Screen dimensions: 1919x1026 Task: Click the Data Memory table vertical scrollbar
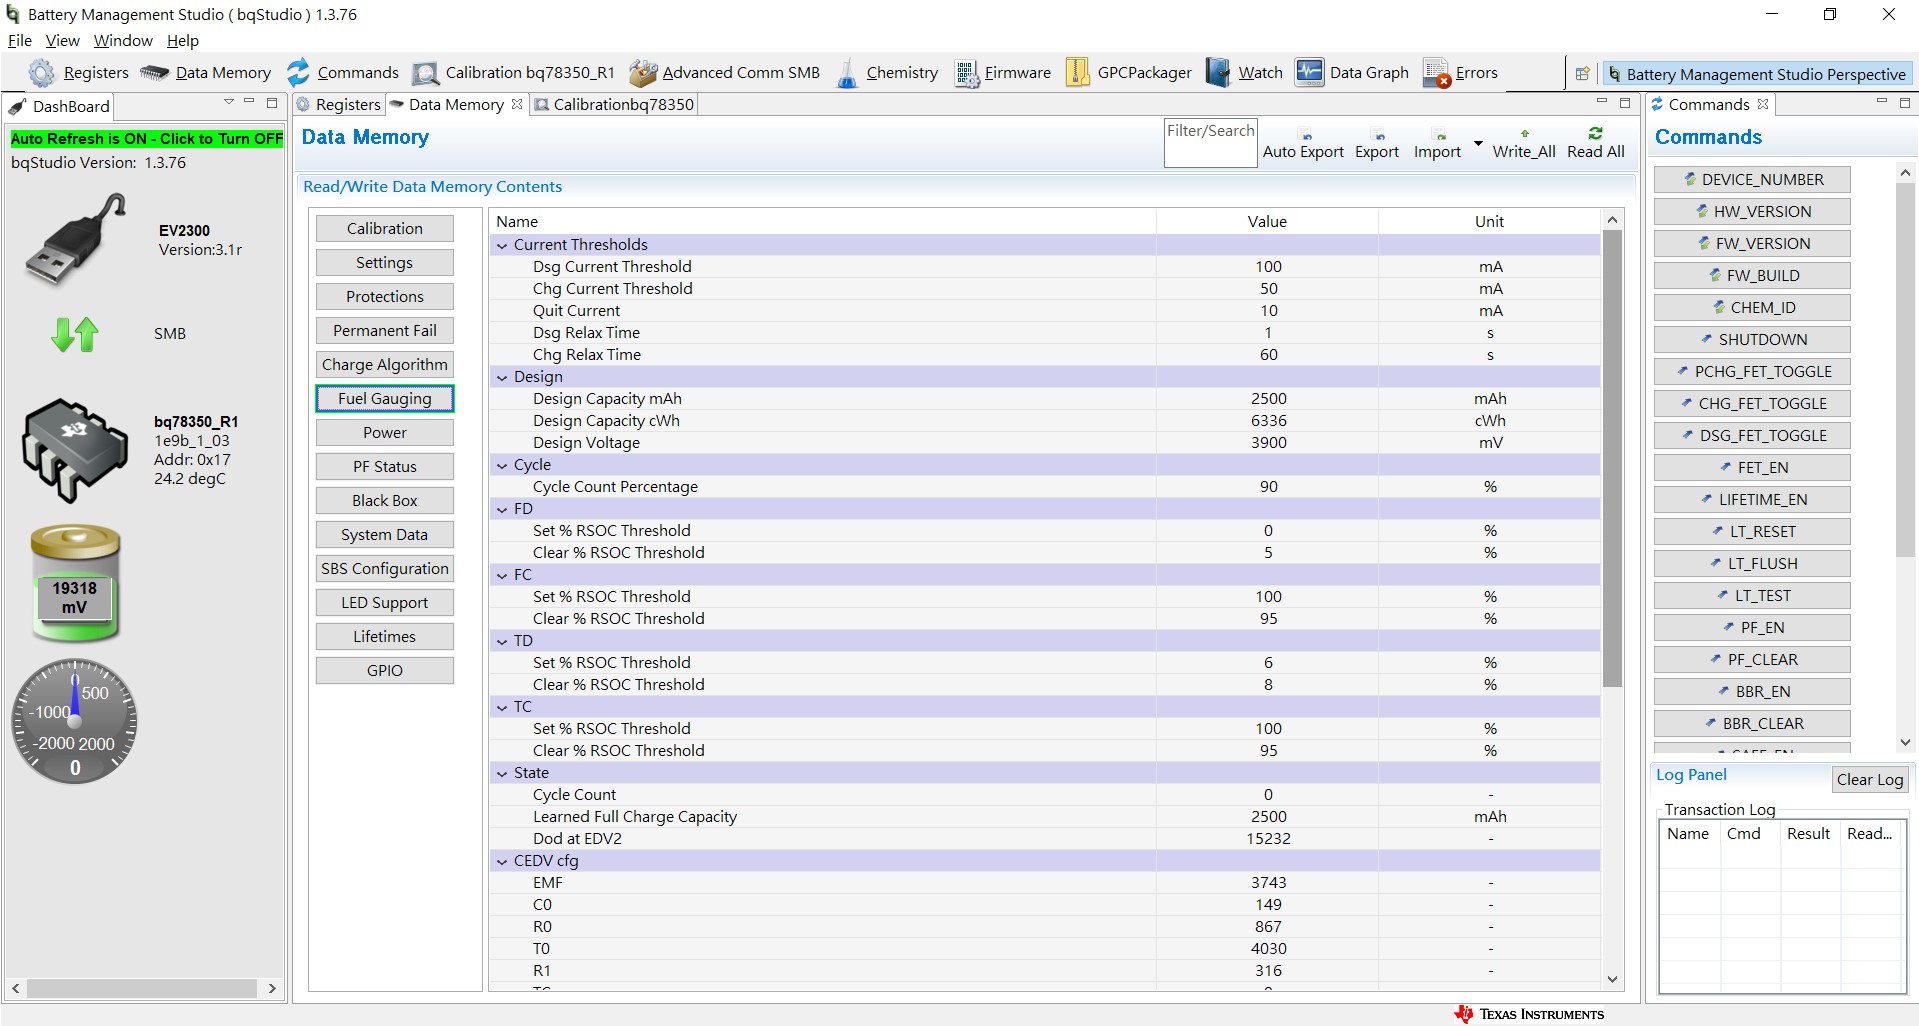click(1612, 458)
